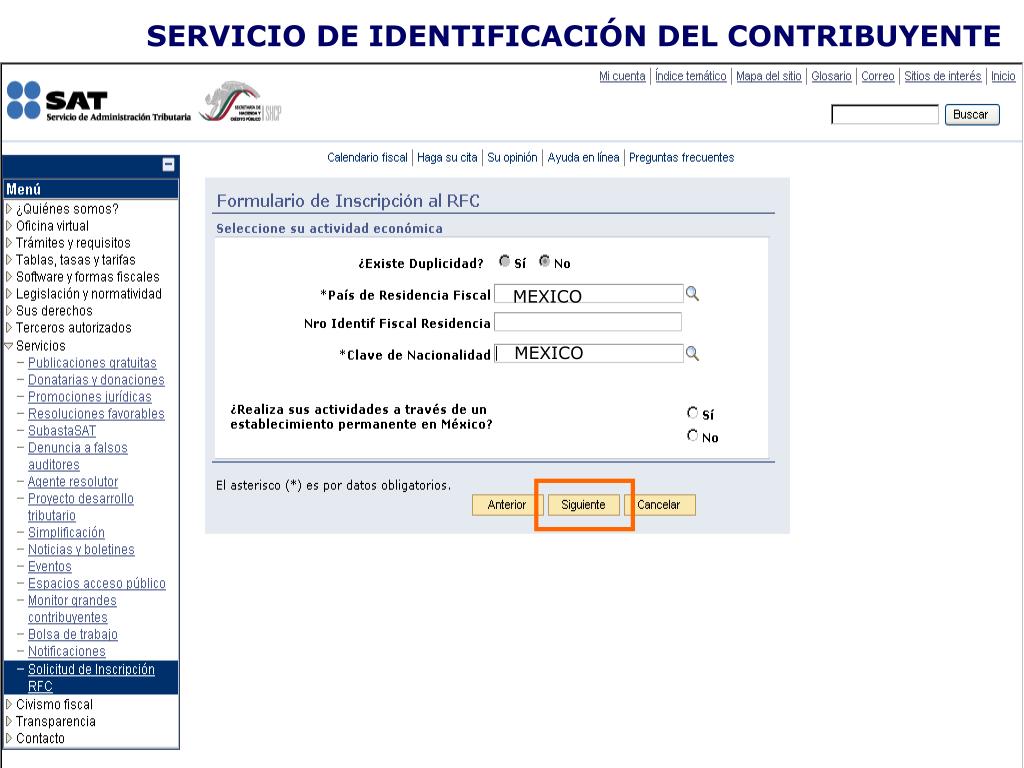Open Solicitud de Inscripción RFC link
1024x768 pixels.
[91, 678]
